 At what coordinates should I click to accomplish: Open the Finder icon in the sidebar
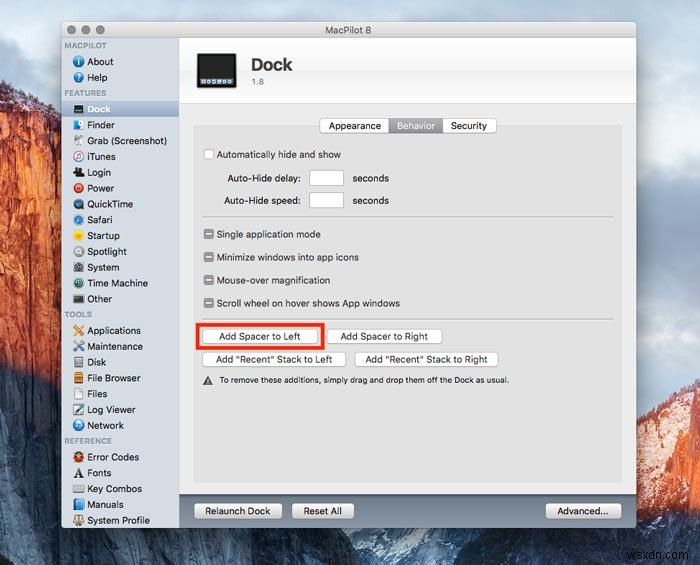click(x=79, y=125)
